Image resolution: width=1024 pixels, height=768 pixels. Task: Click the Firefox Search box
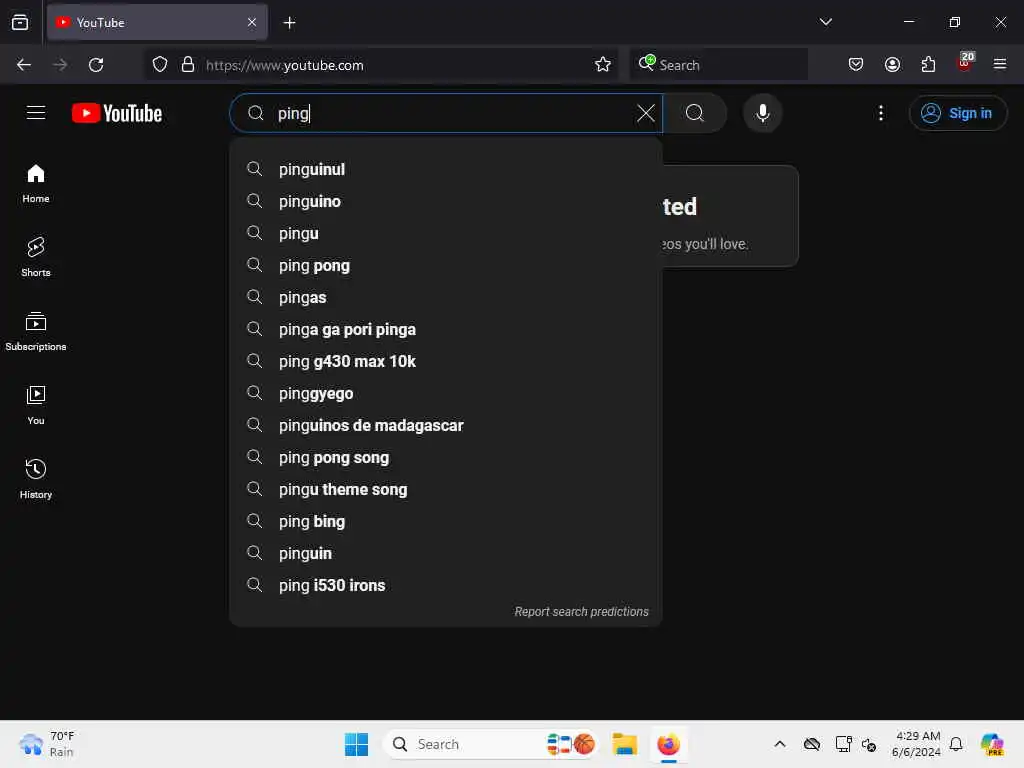click(x=718, y=65)
